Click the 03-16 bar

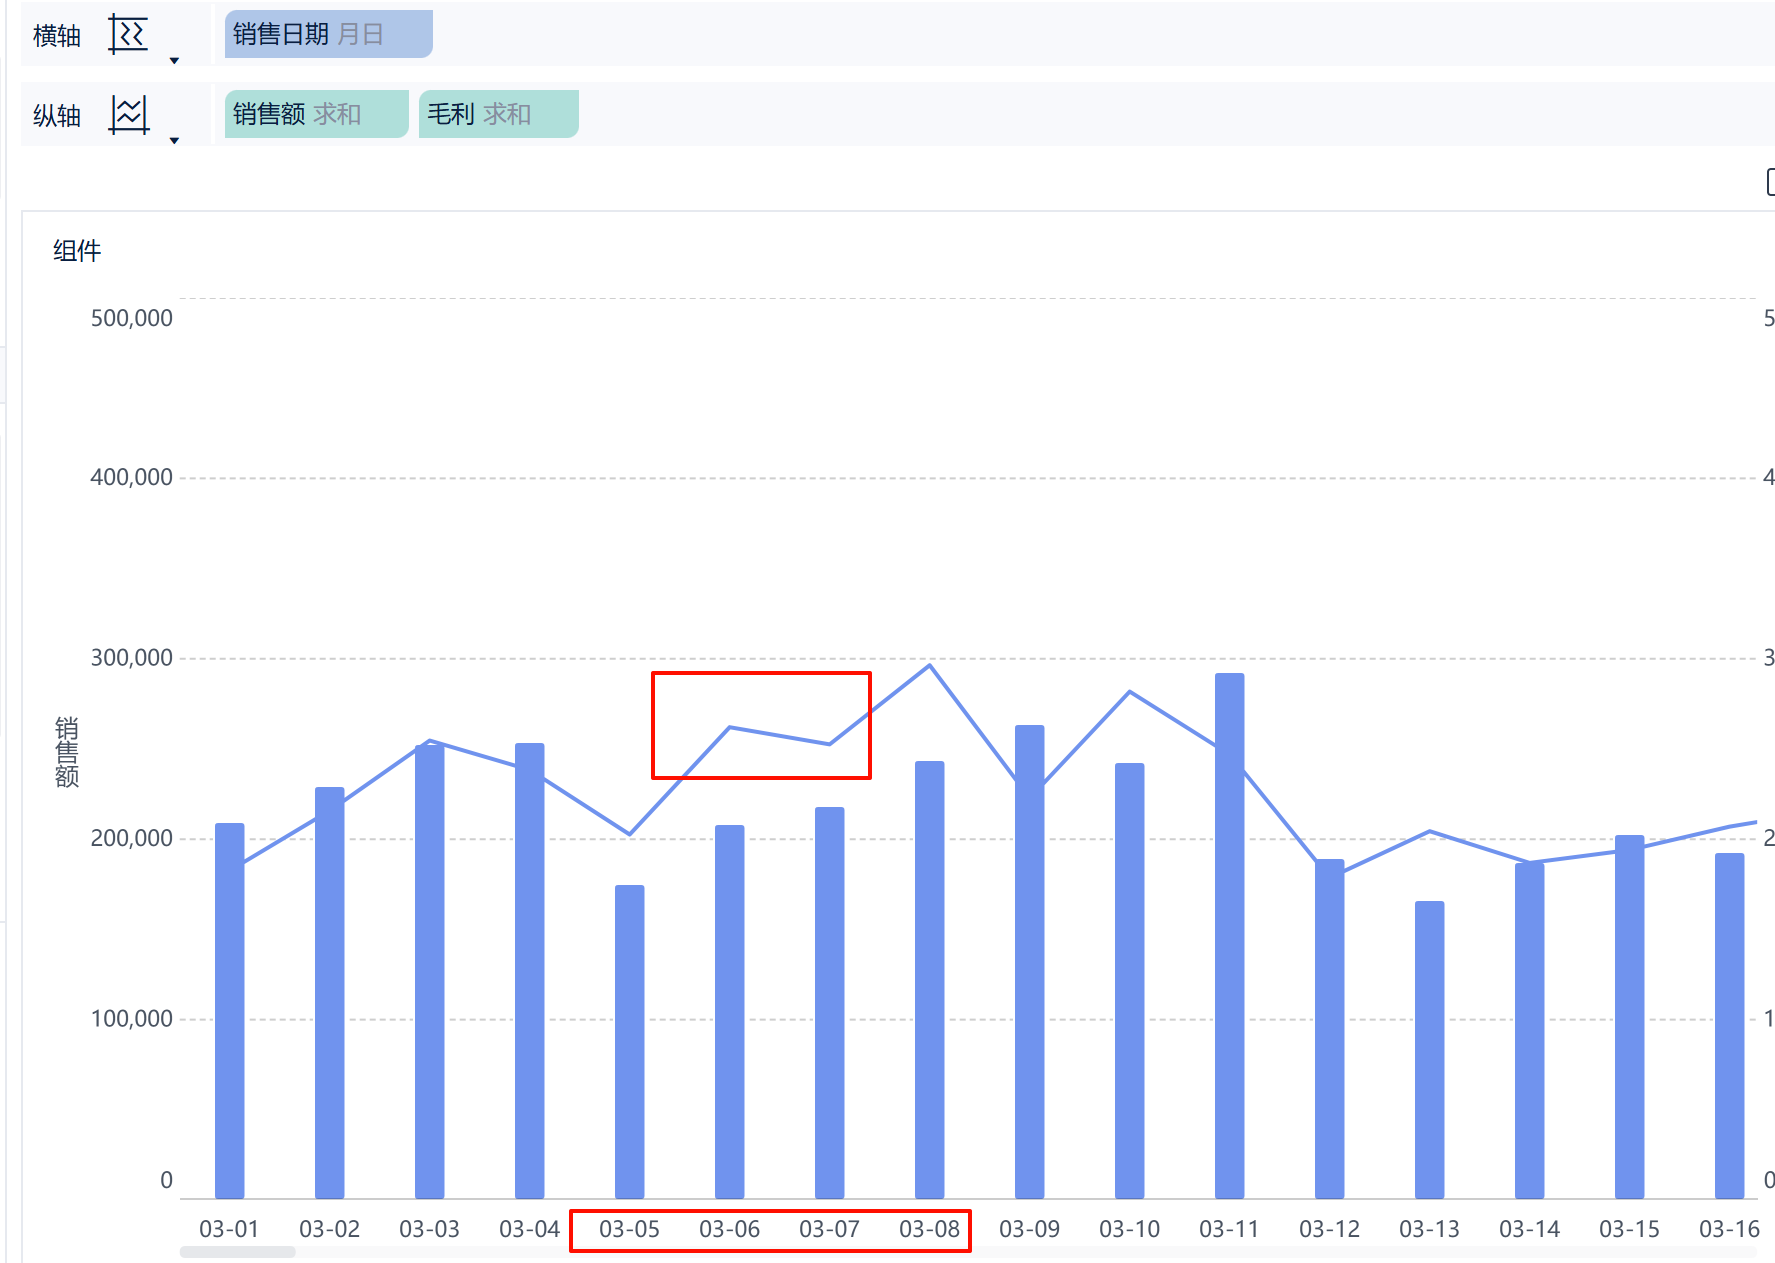[x=1730, y=1026]
